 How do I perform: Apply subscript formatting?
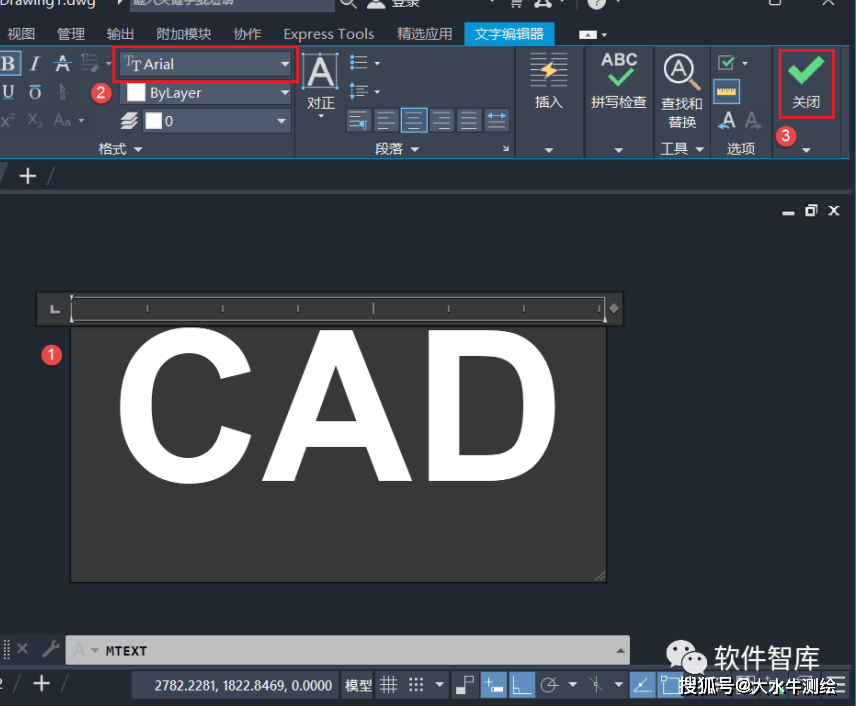35,120
